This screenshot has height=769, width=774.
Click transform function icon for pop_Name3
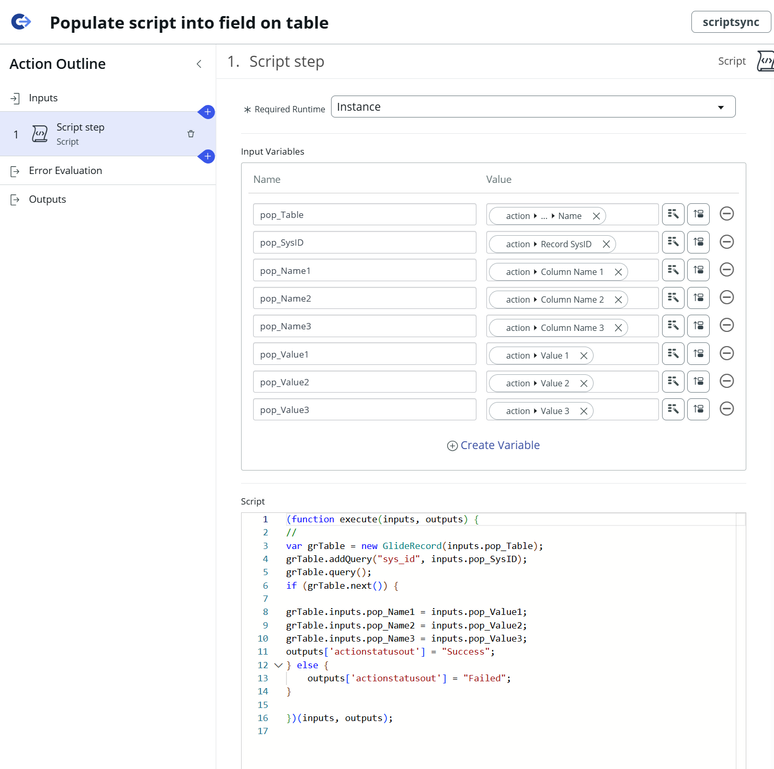coord(698,325)
